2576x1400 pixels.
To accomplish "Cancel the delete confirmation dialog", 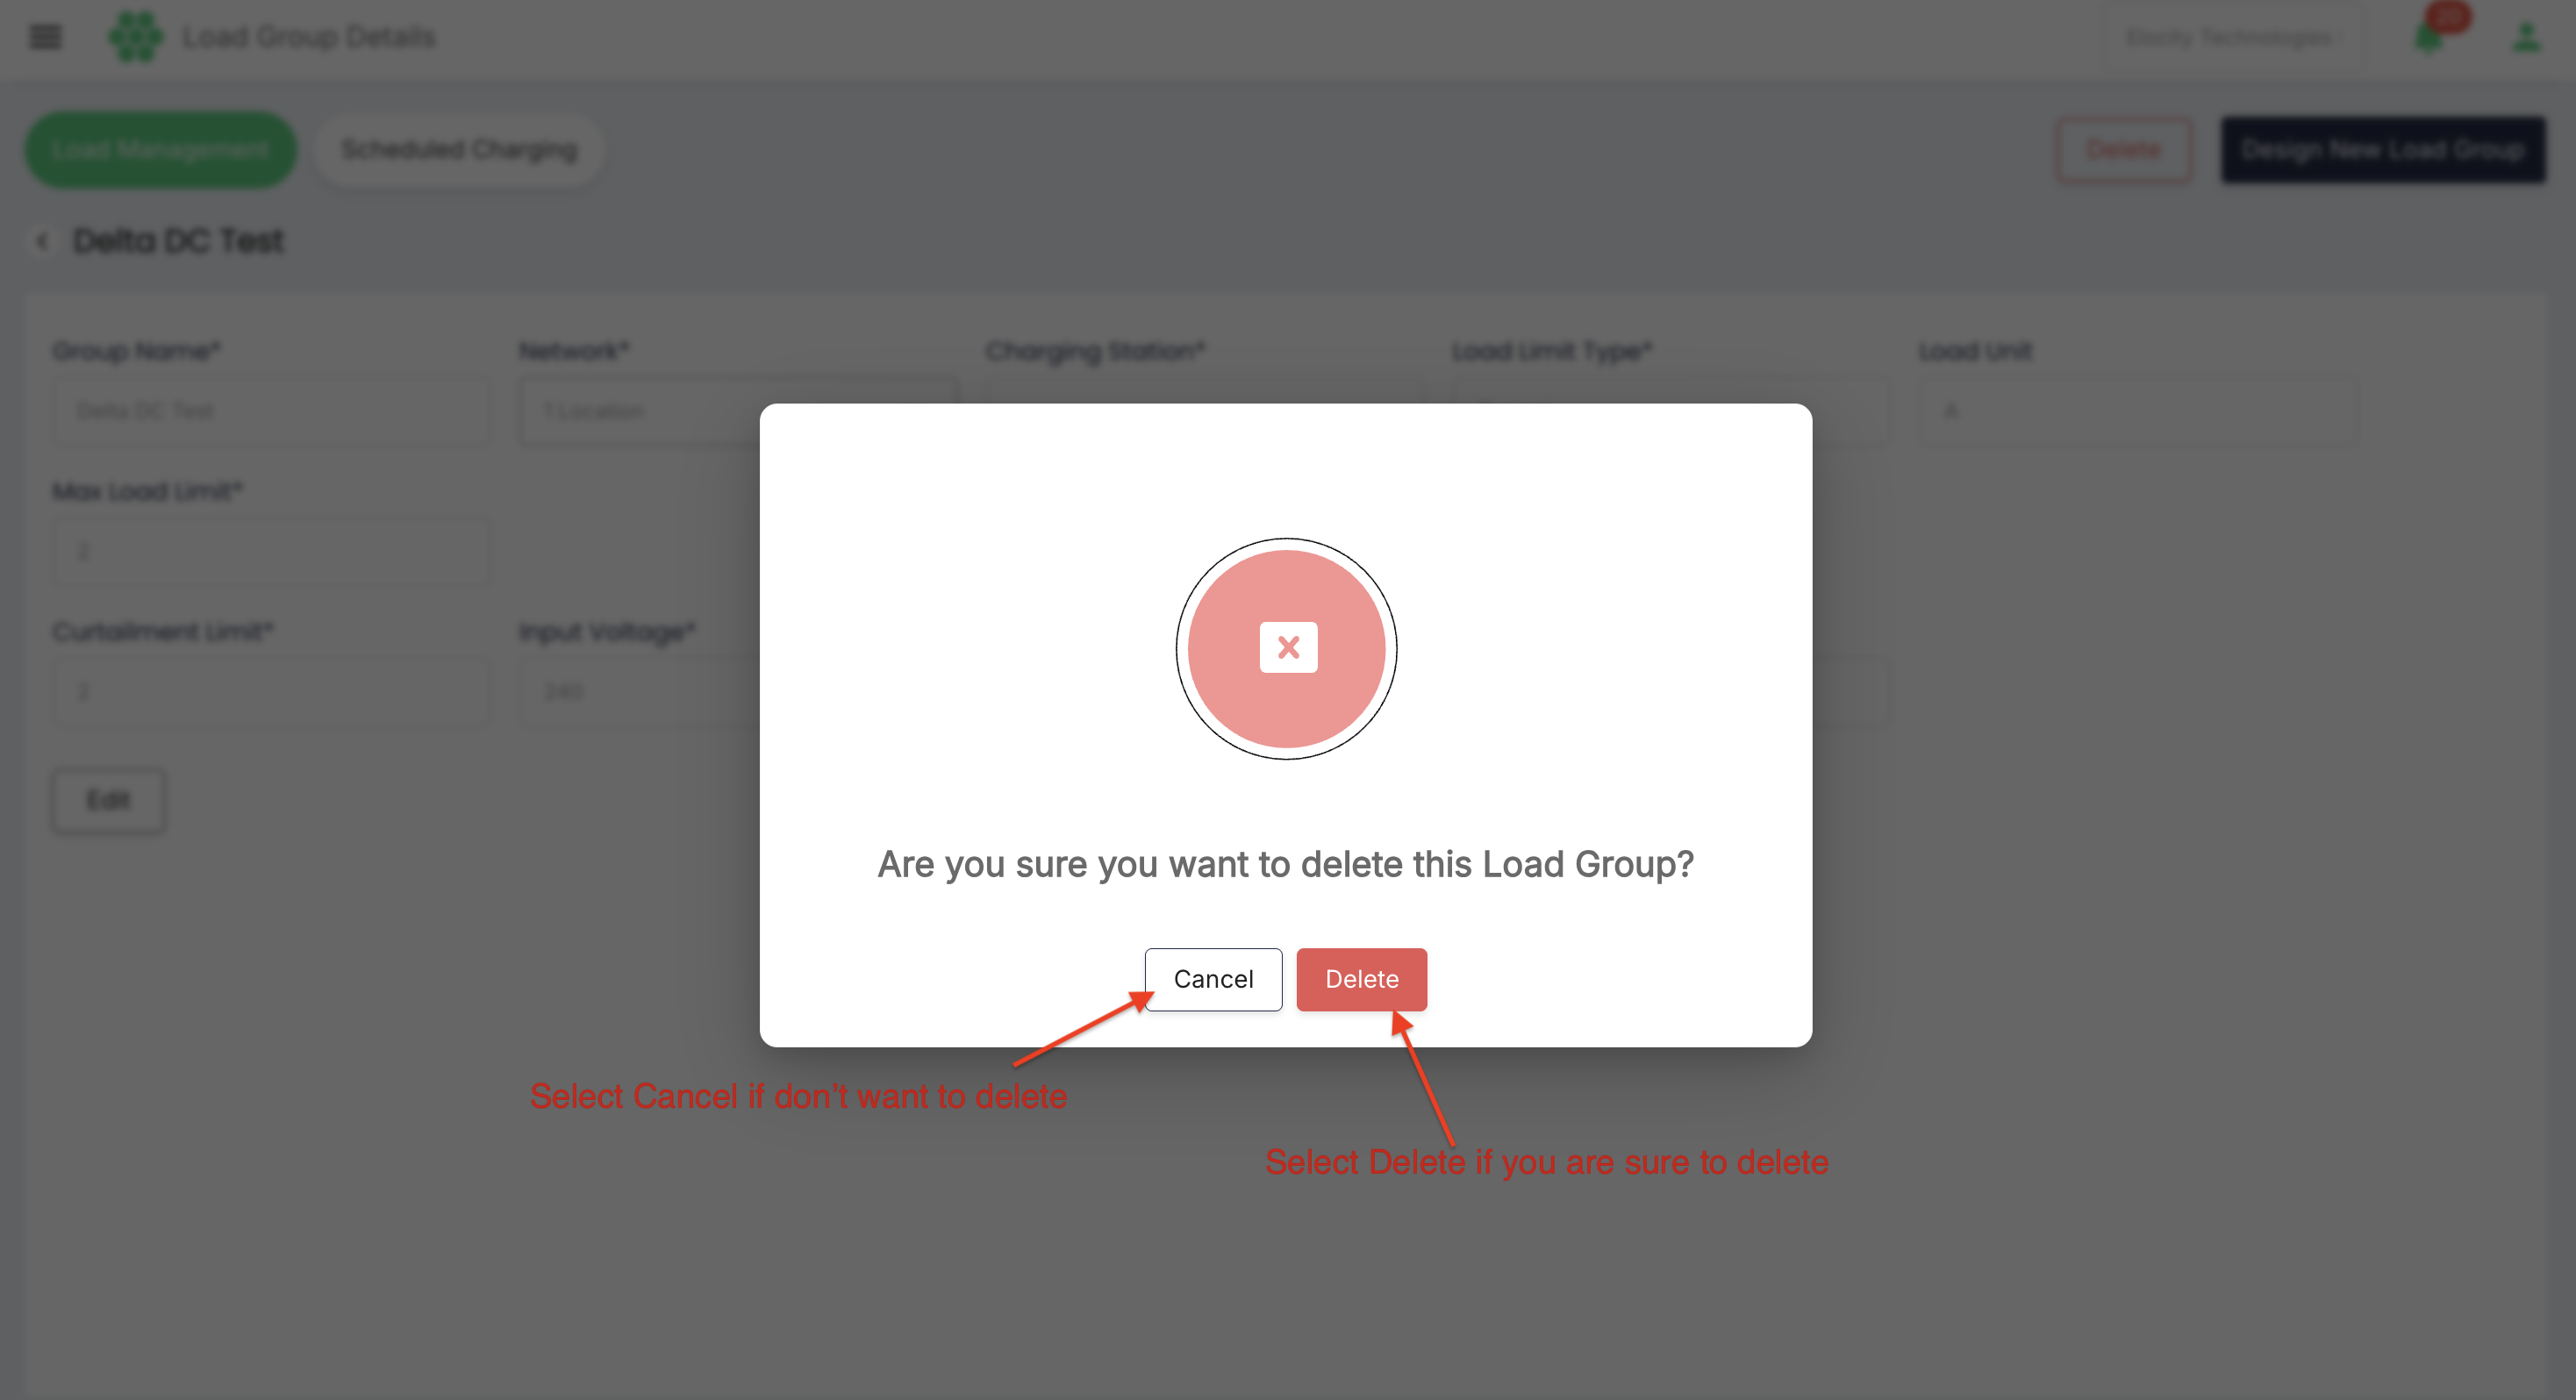I will click(x=1213, y=979).
